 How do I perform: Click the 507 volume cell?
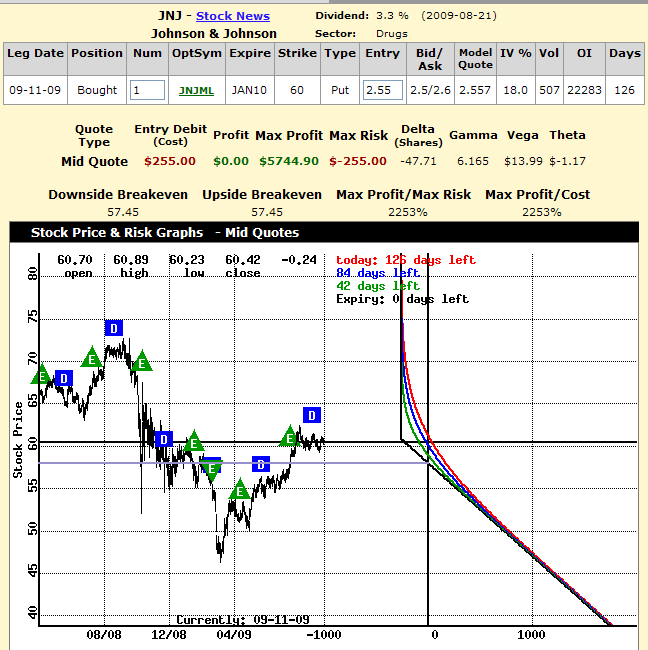(x=549, y=90)
